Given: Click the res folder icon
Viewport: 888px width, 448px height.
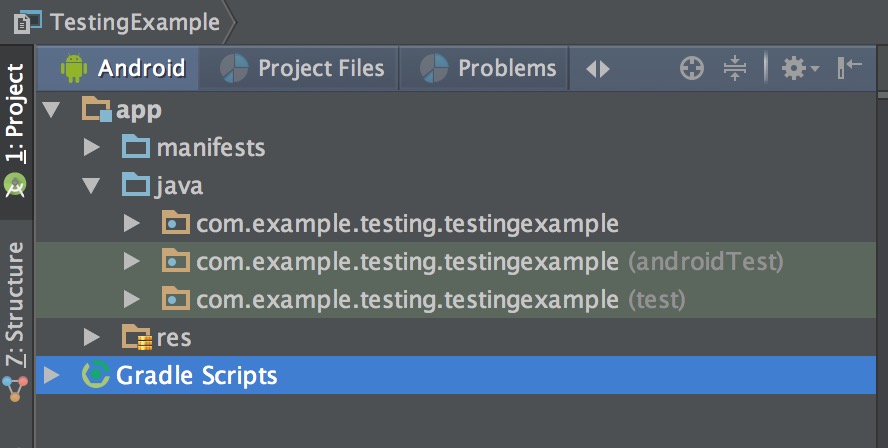Looking at the screenshot, I should [x=136, y=338].
